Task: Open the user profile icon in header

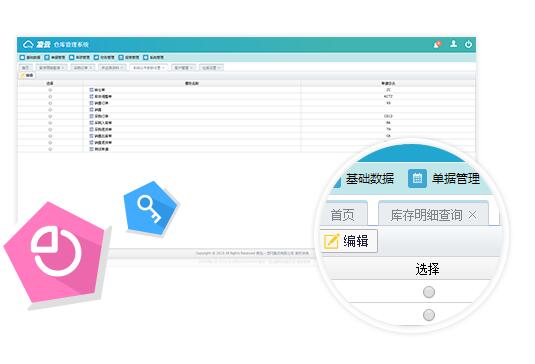Action: tap(453, 44)
